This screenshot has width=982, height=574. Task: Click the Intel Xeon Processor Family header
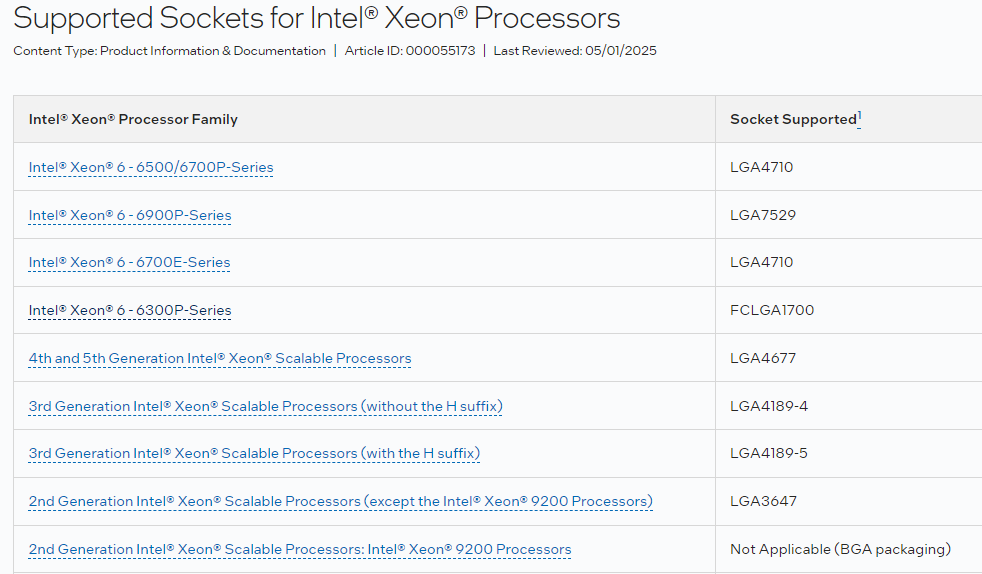[133, 119]
